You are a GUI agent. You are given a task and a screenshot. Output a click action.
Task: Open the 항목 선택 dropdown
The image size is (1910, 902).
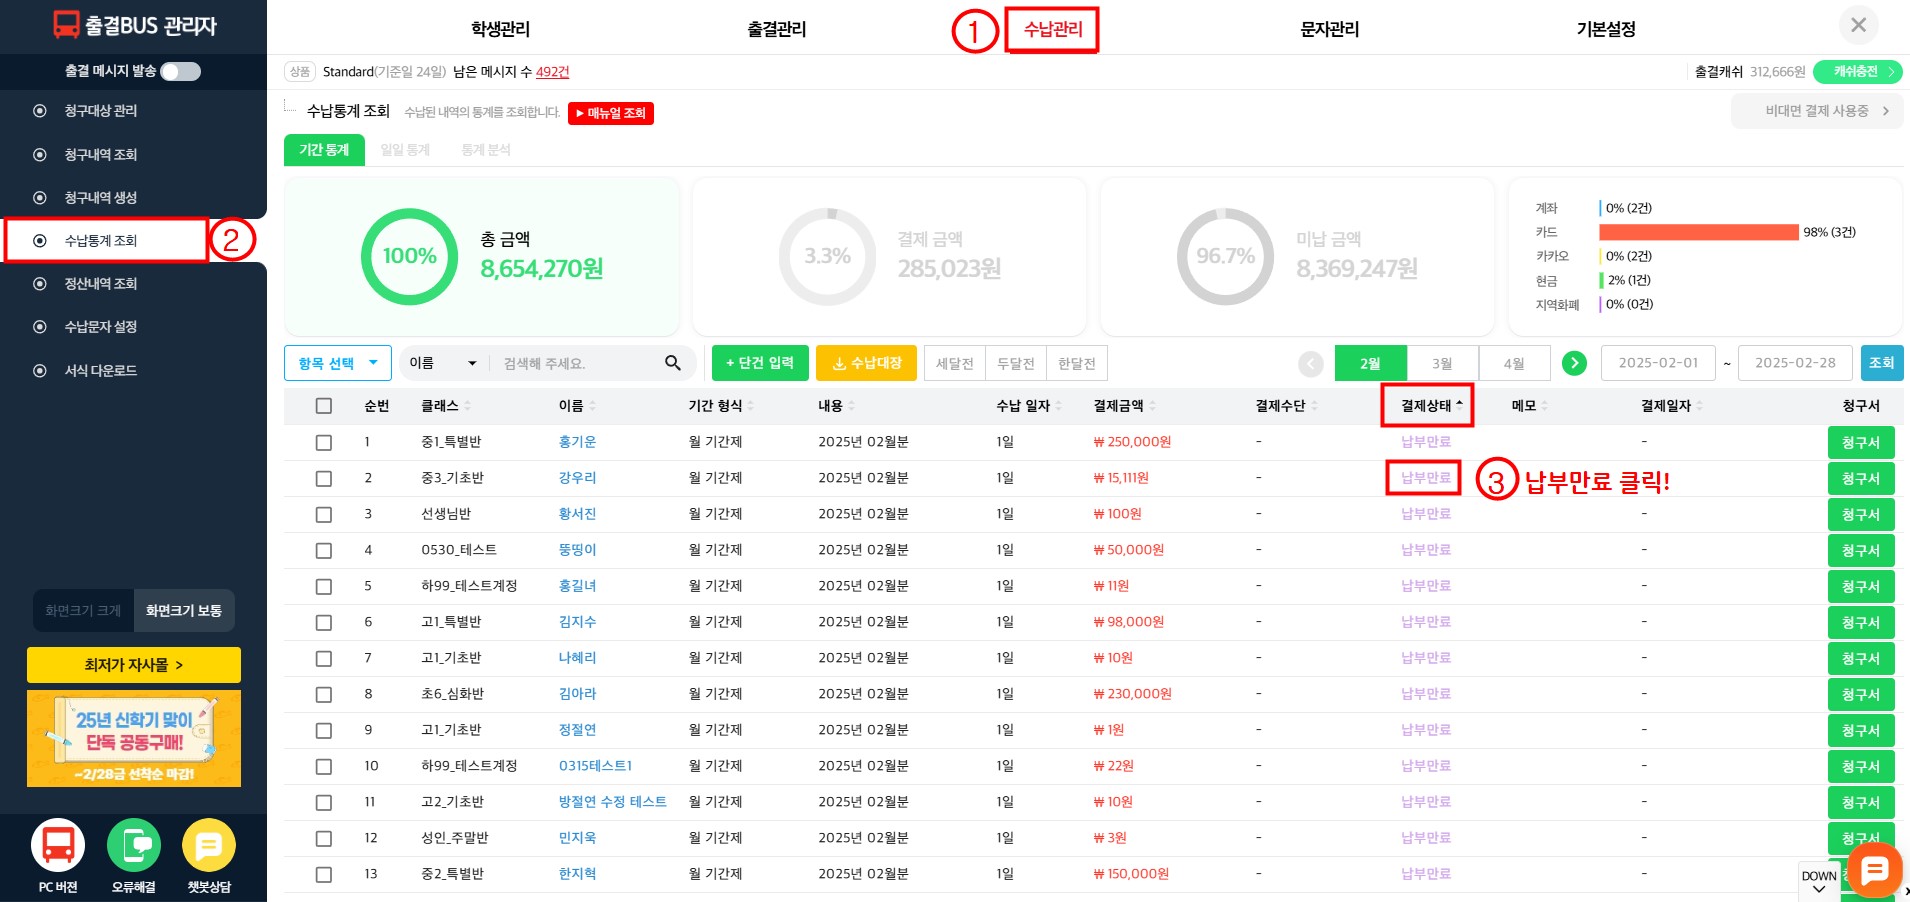pyautogui.click(x=337, y=363)
